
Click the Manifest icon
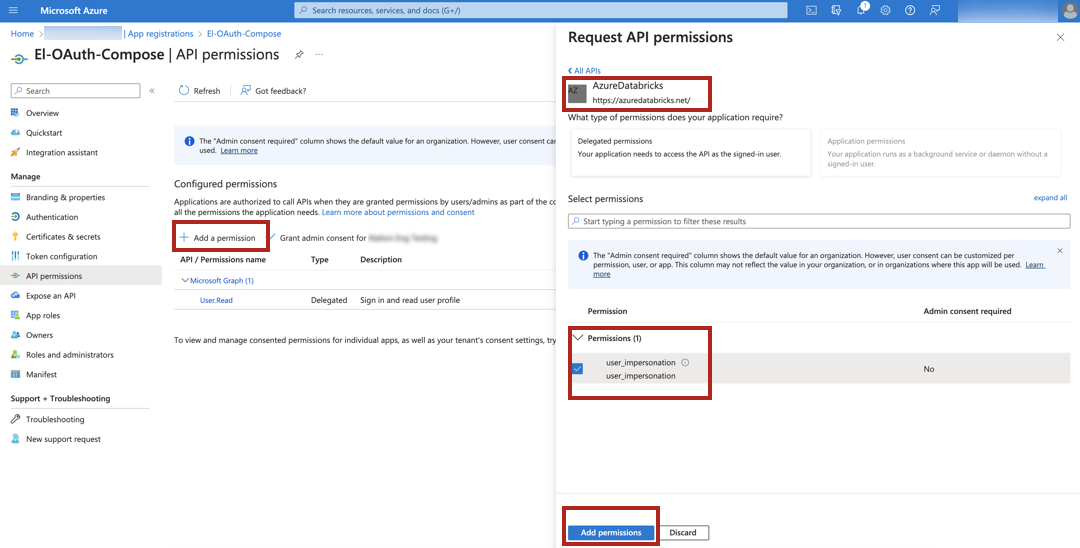pyautogui.click(x=15, y=374)
